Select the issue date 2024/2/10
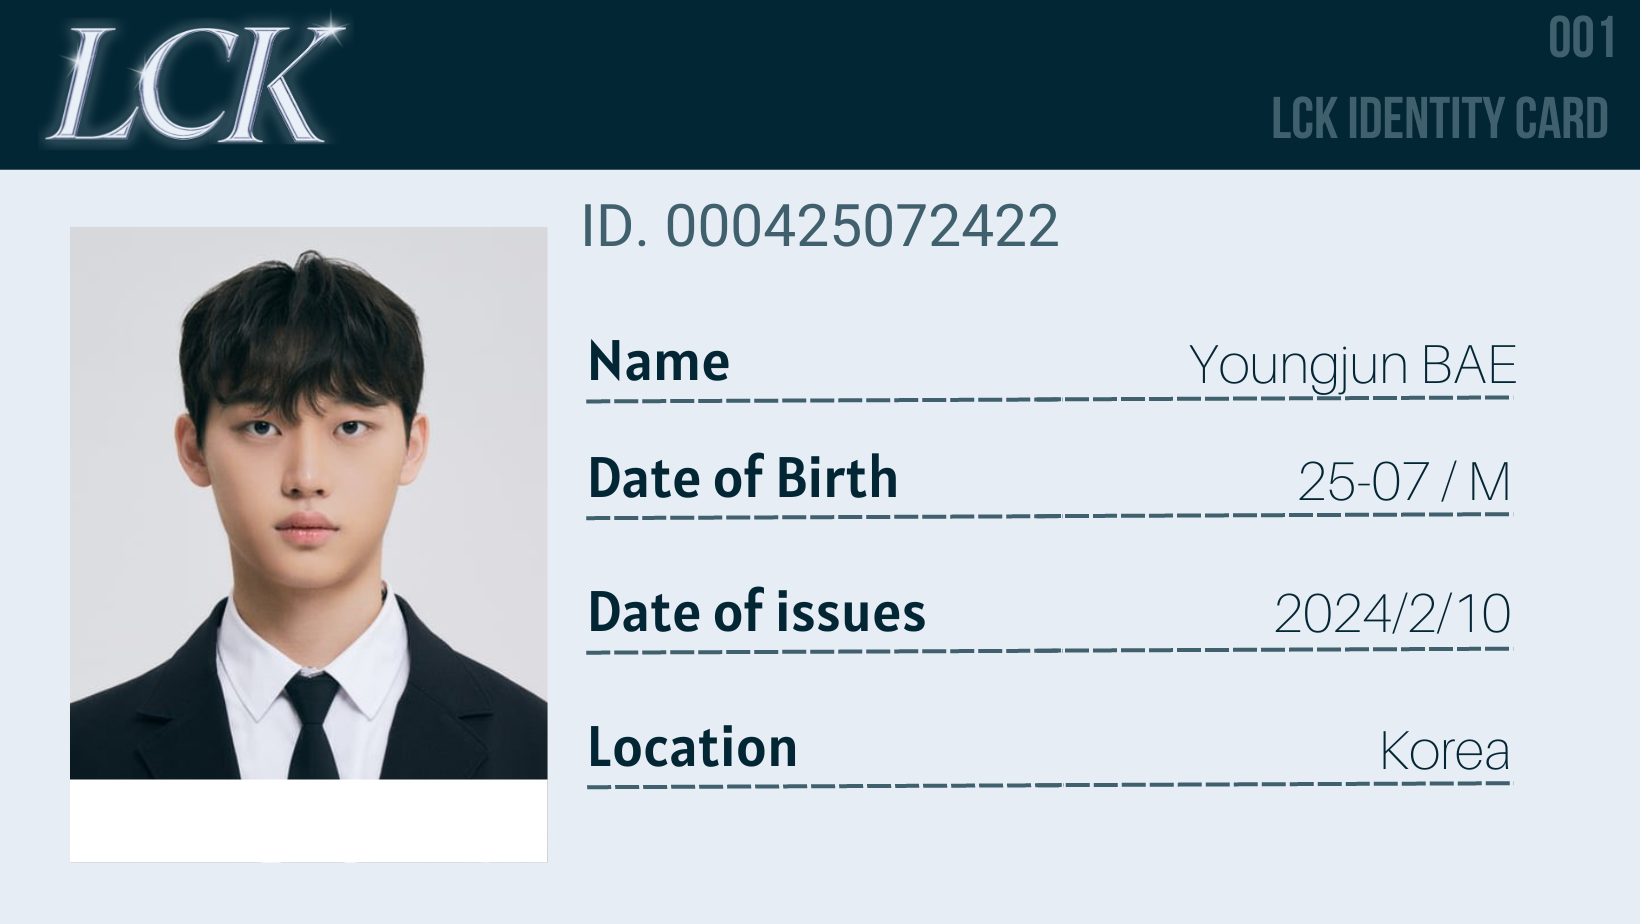This screenshot has width=1640, height=924. point(1391,614)
